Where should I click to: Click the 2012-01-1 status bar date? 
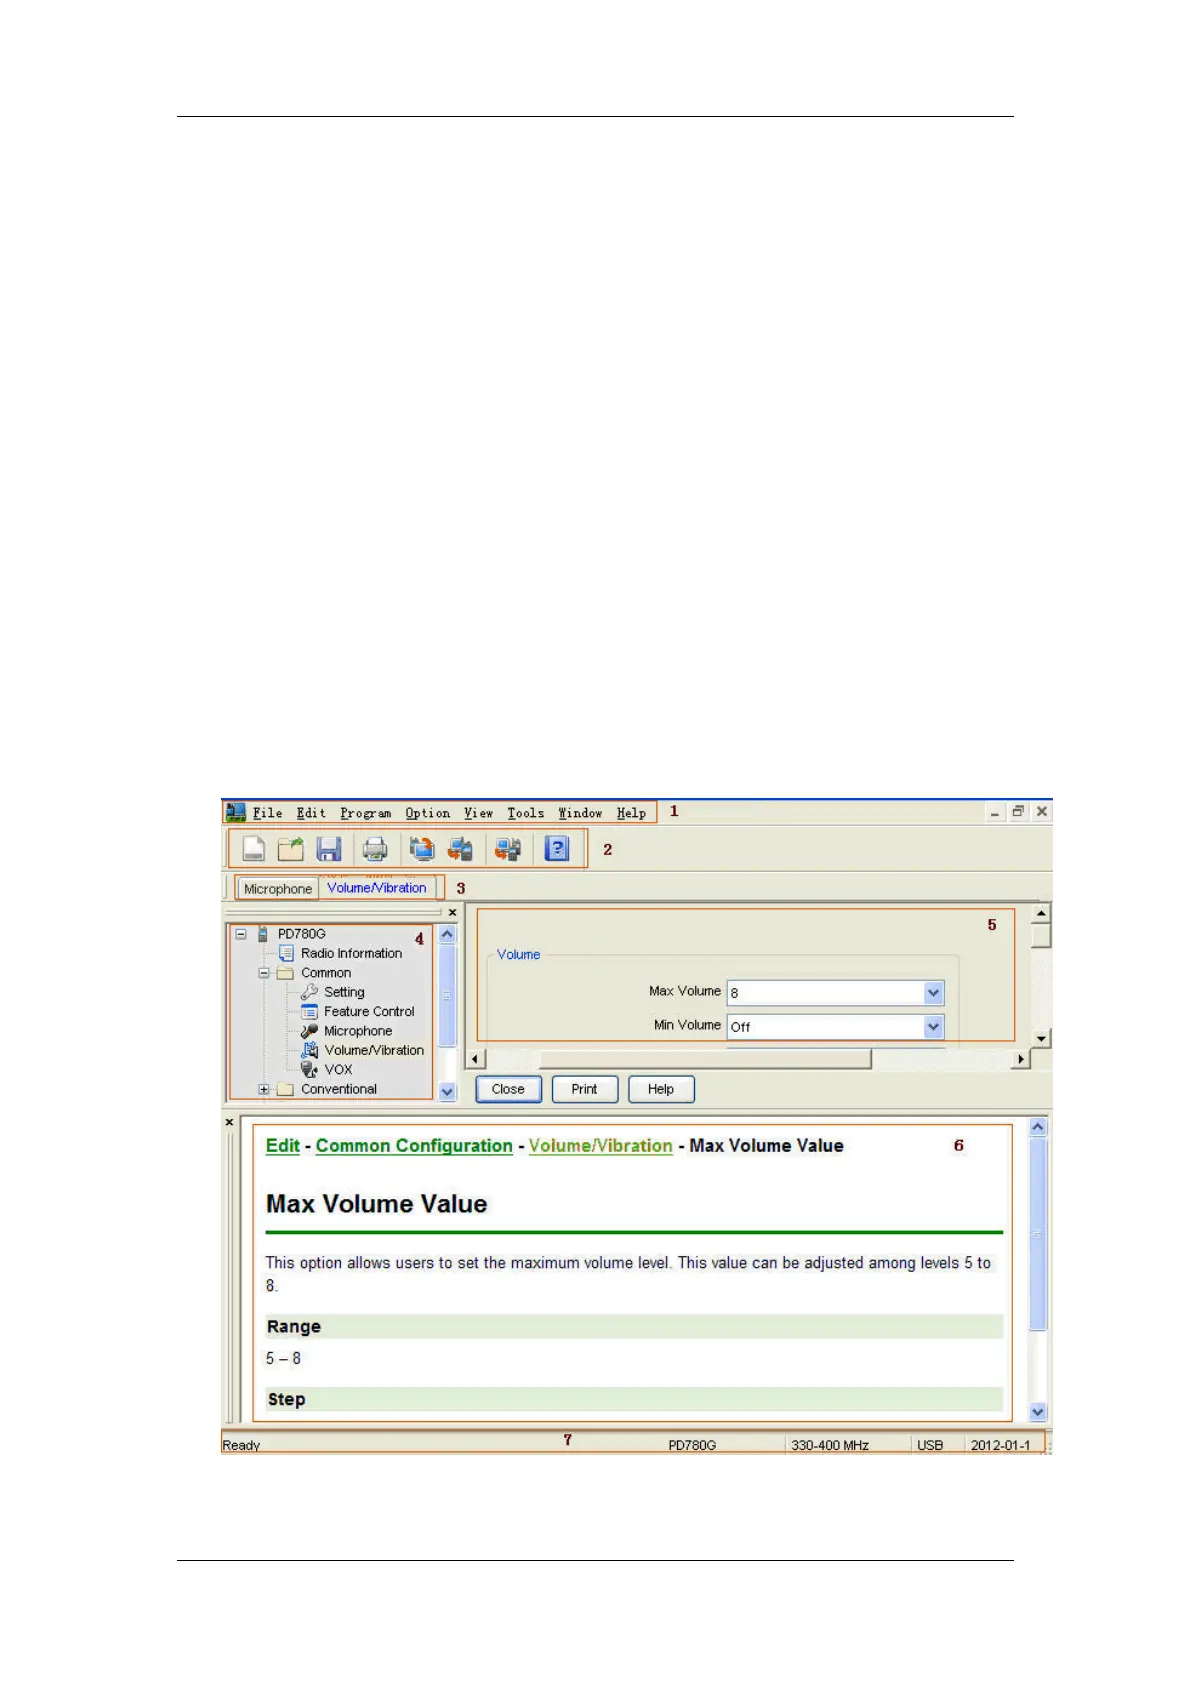click(x=1000, y=1445)
